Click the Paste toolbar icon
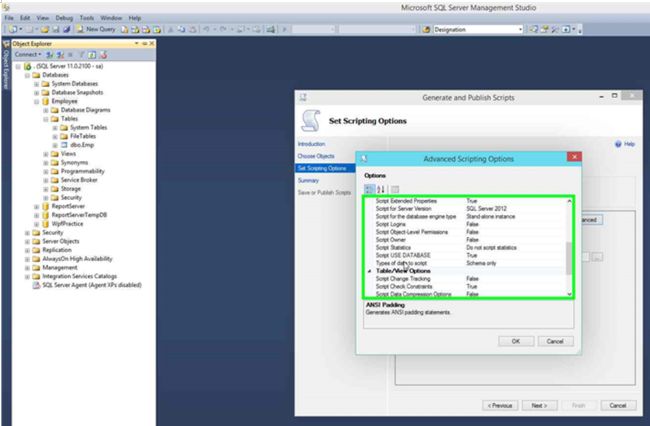 [193, 29]
